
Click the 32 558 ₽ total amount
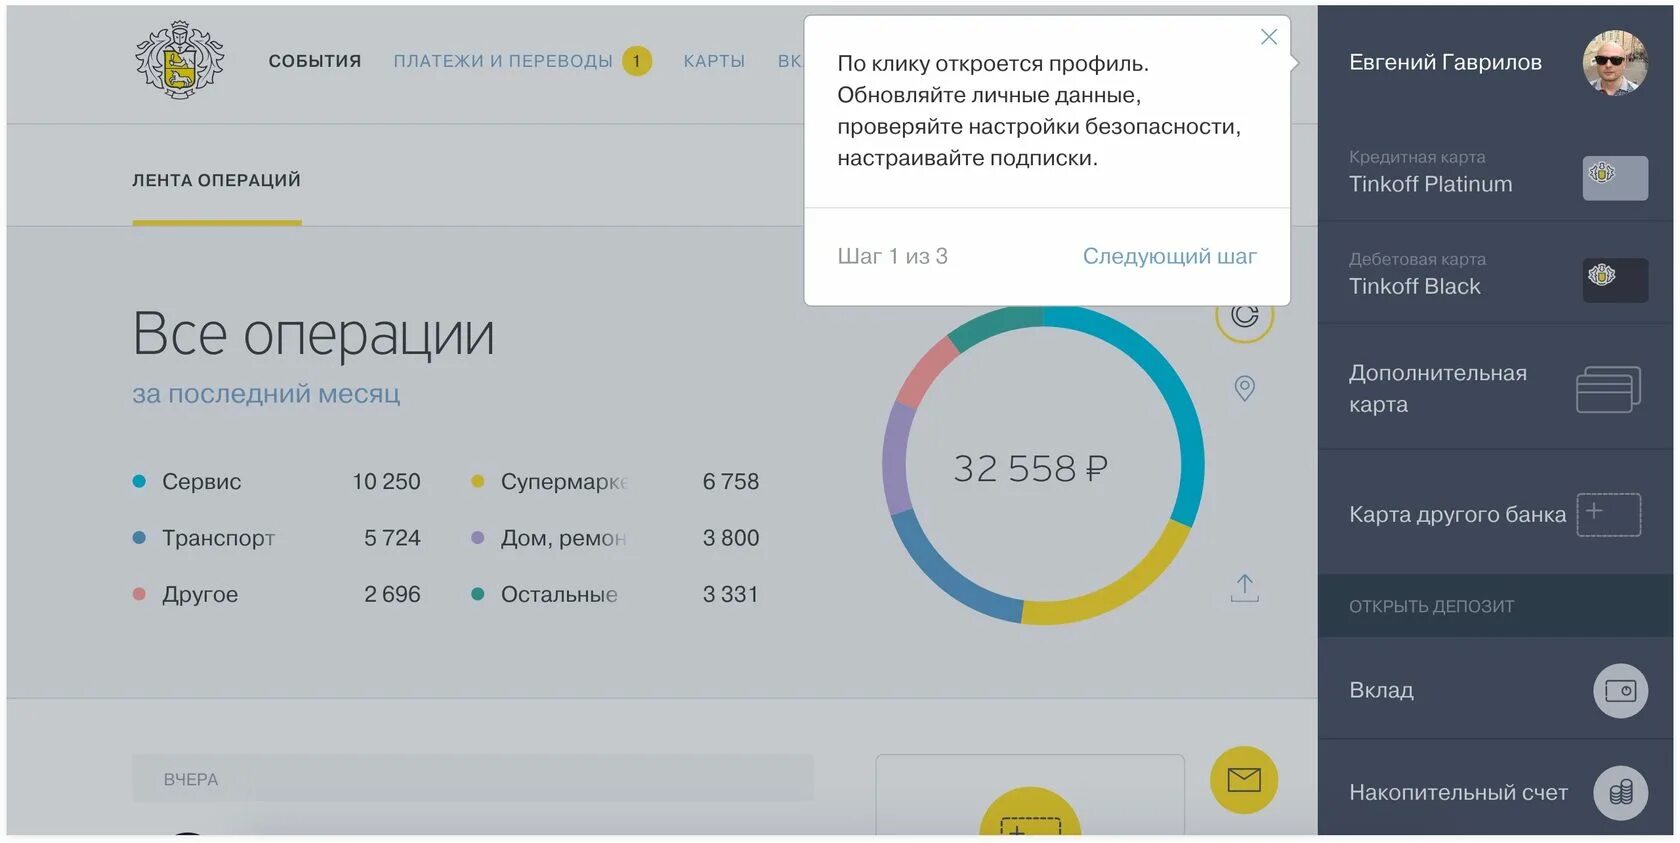[1030, 468]
